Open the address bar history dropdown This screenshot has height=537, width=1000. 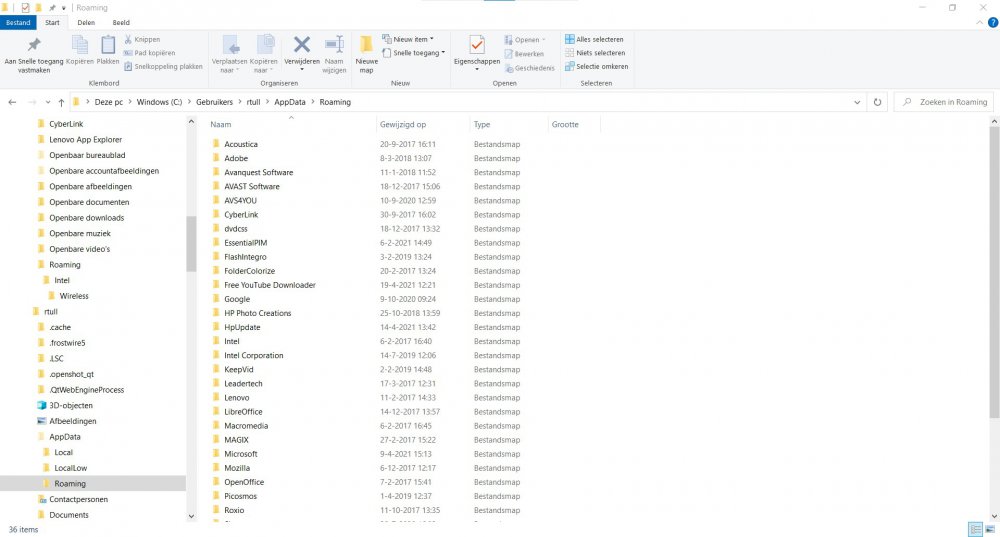pos(858,102)
